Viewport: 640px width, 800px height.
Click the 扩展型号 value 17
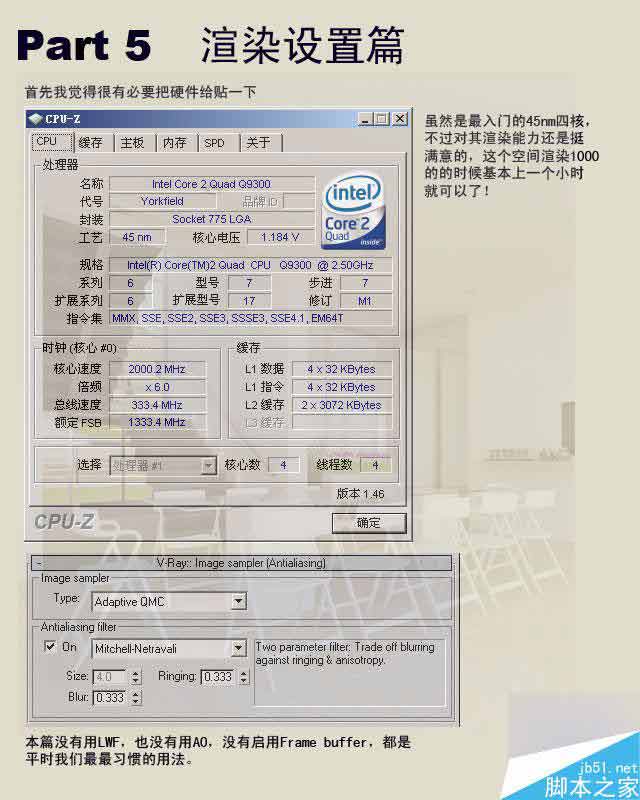250,301
